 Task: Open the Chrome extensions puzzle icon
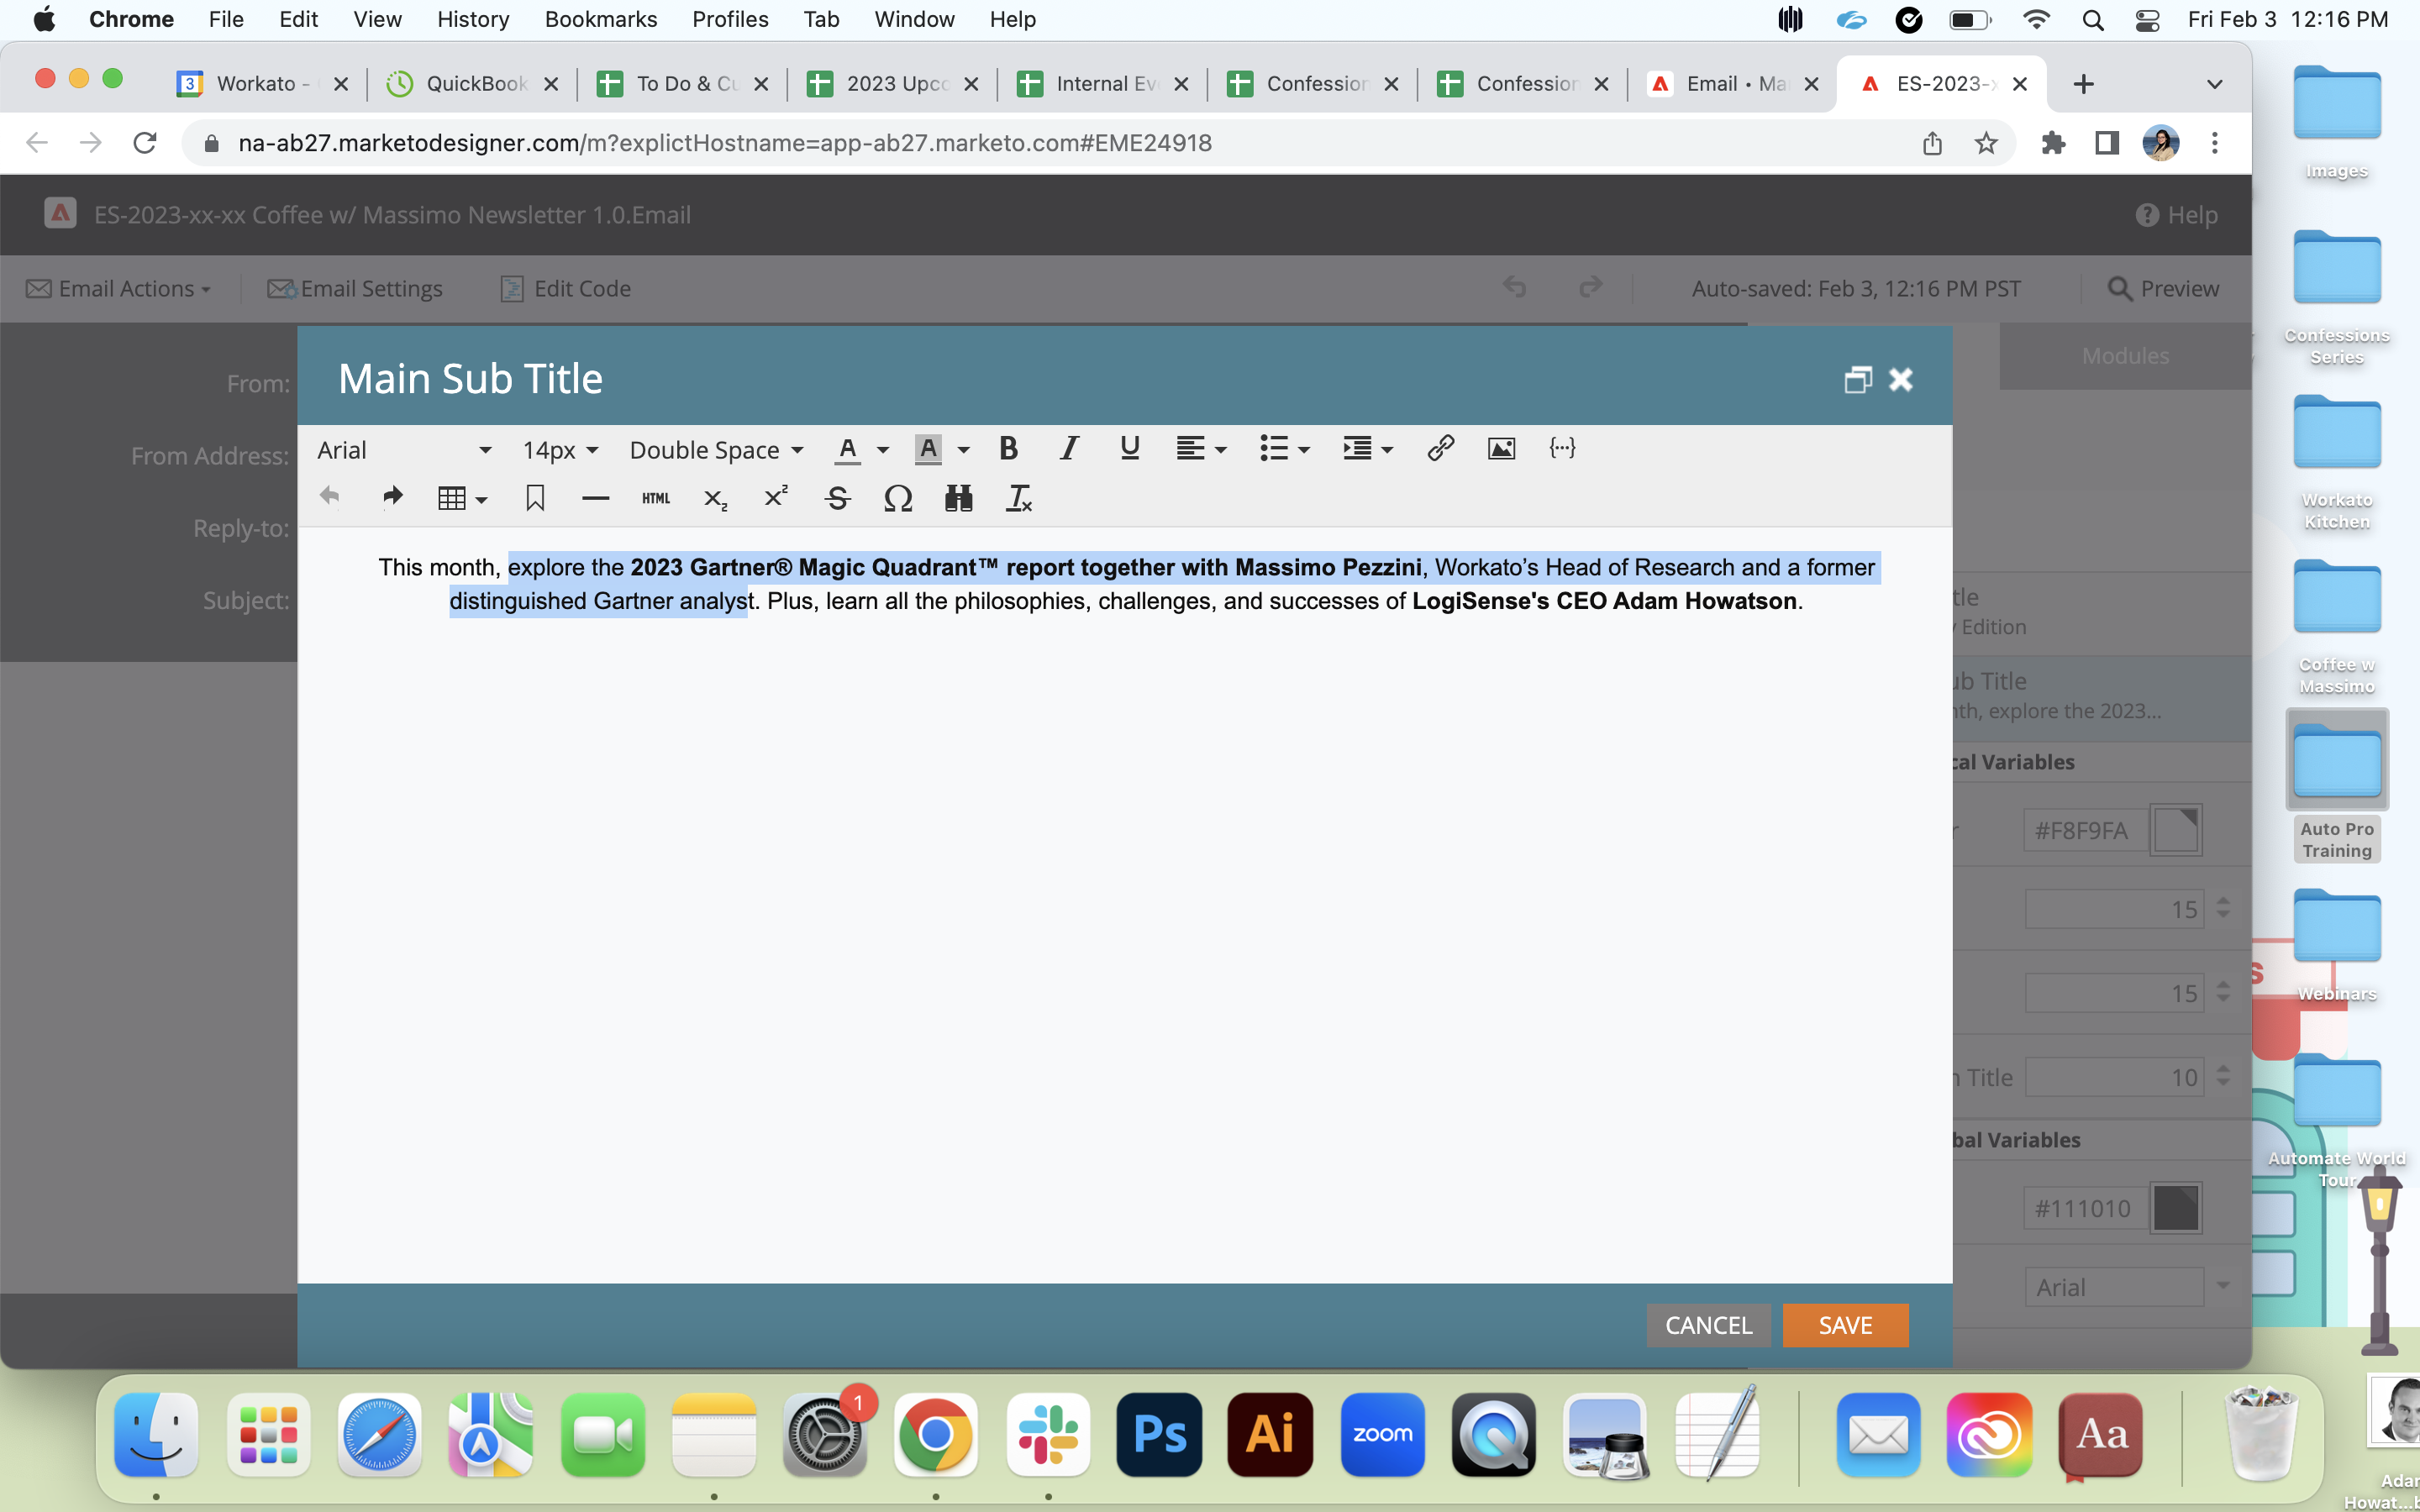pos(2053,143)
